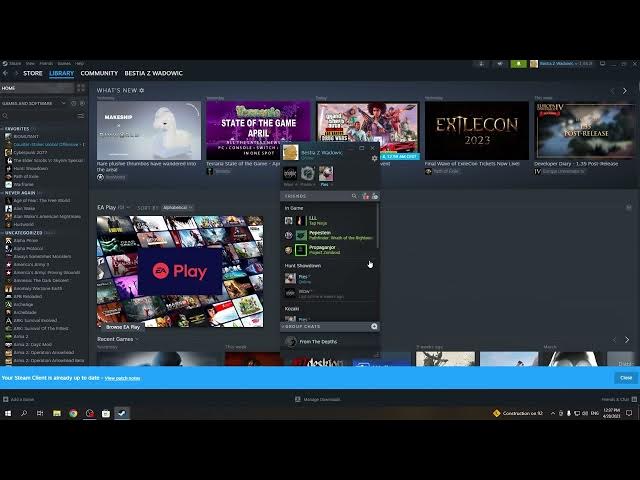Screen dimensions: 640x480
Task: Show previous What's New items arrow
Action: [x=612, y=91]
